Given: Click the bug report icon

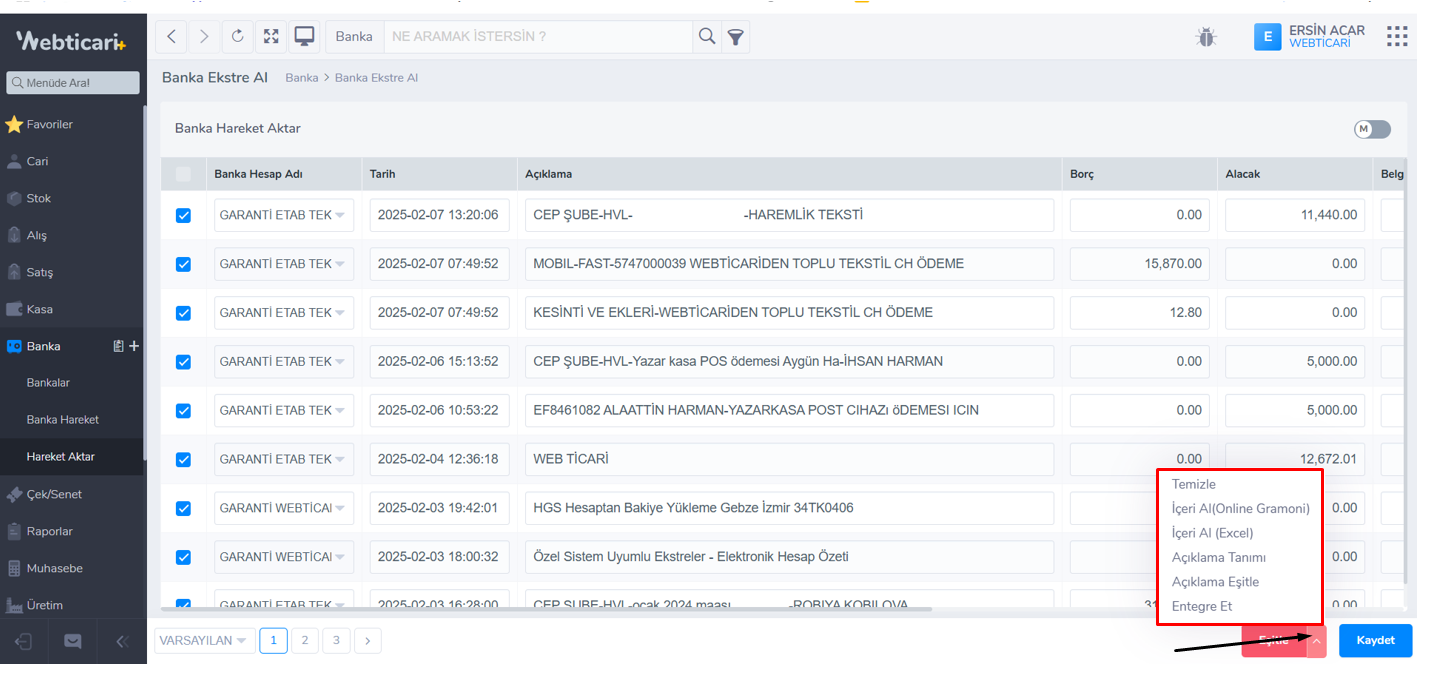Looking at the screenshot, I should tap(1206, 37).
